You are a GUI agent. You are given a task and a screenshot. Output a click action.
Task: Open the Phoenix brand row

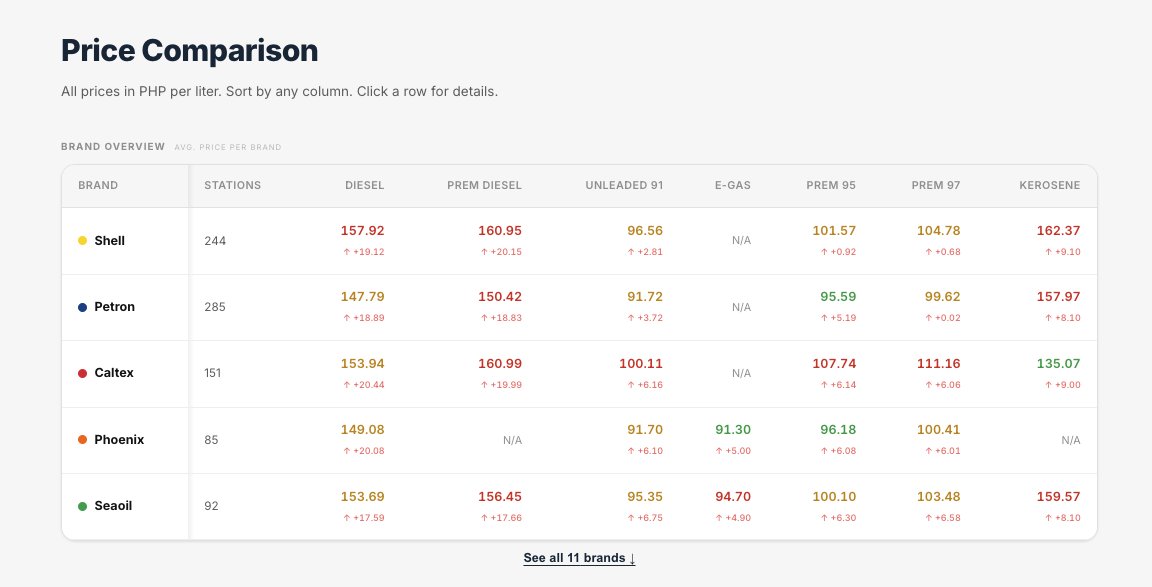coord(579,440)
